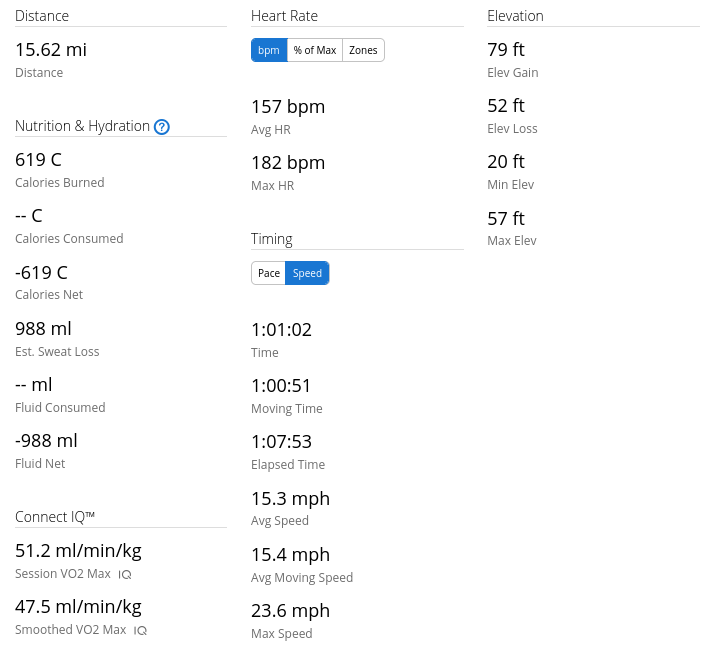Select Speed in the Timing section
The height and width of the screenshot is (654, 723).
point(307,273)
